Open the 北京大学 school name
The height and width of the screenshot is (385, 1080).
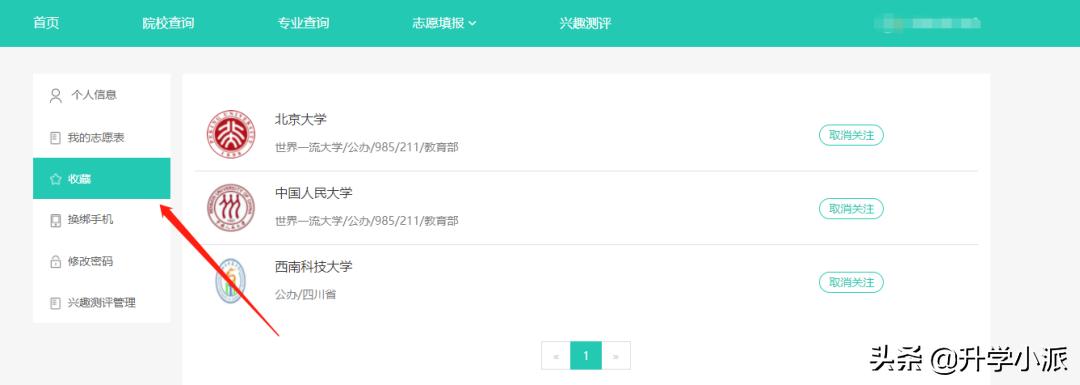point(301,119)
